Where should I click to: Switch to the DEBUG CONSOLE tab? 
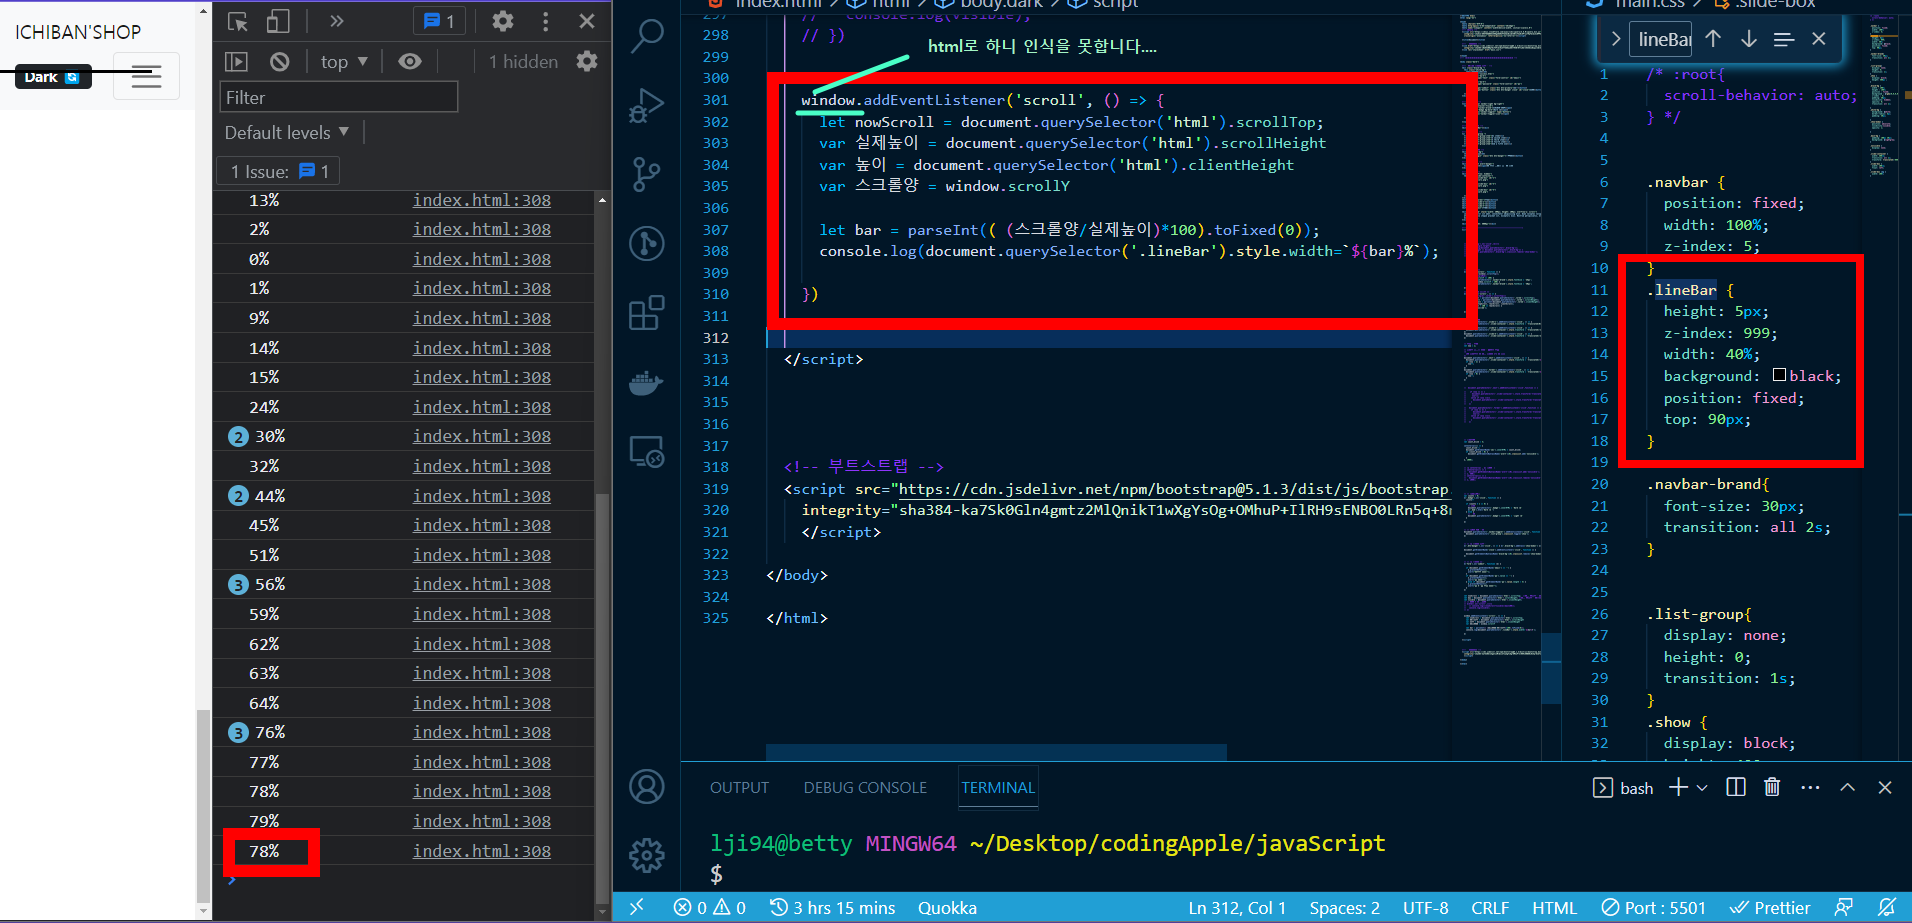[x=865, y=788]
